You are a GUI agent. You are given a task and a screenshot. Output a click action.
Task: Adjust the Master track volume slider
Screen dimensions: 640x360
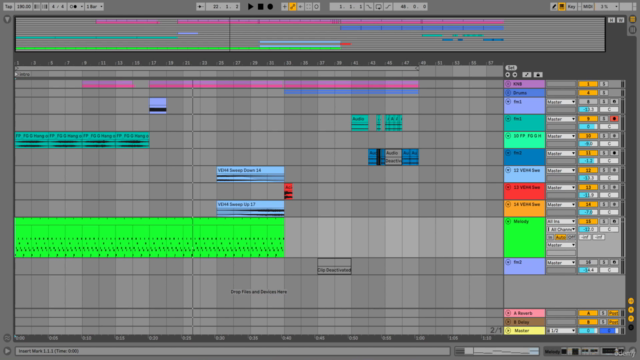coord(588,331)
